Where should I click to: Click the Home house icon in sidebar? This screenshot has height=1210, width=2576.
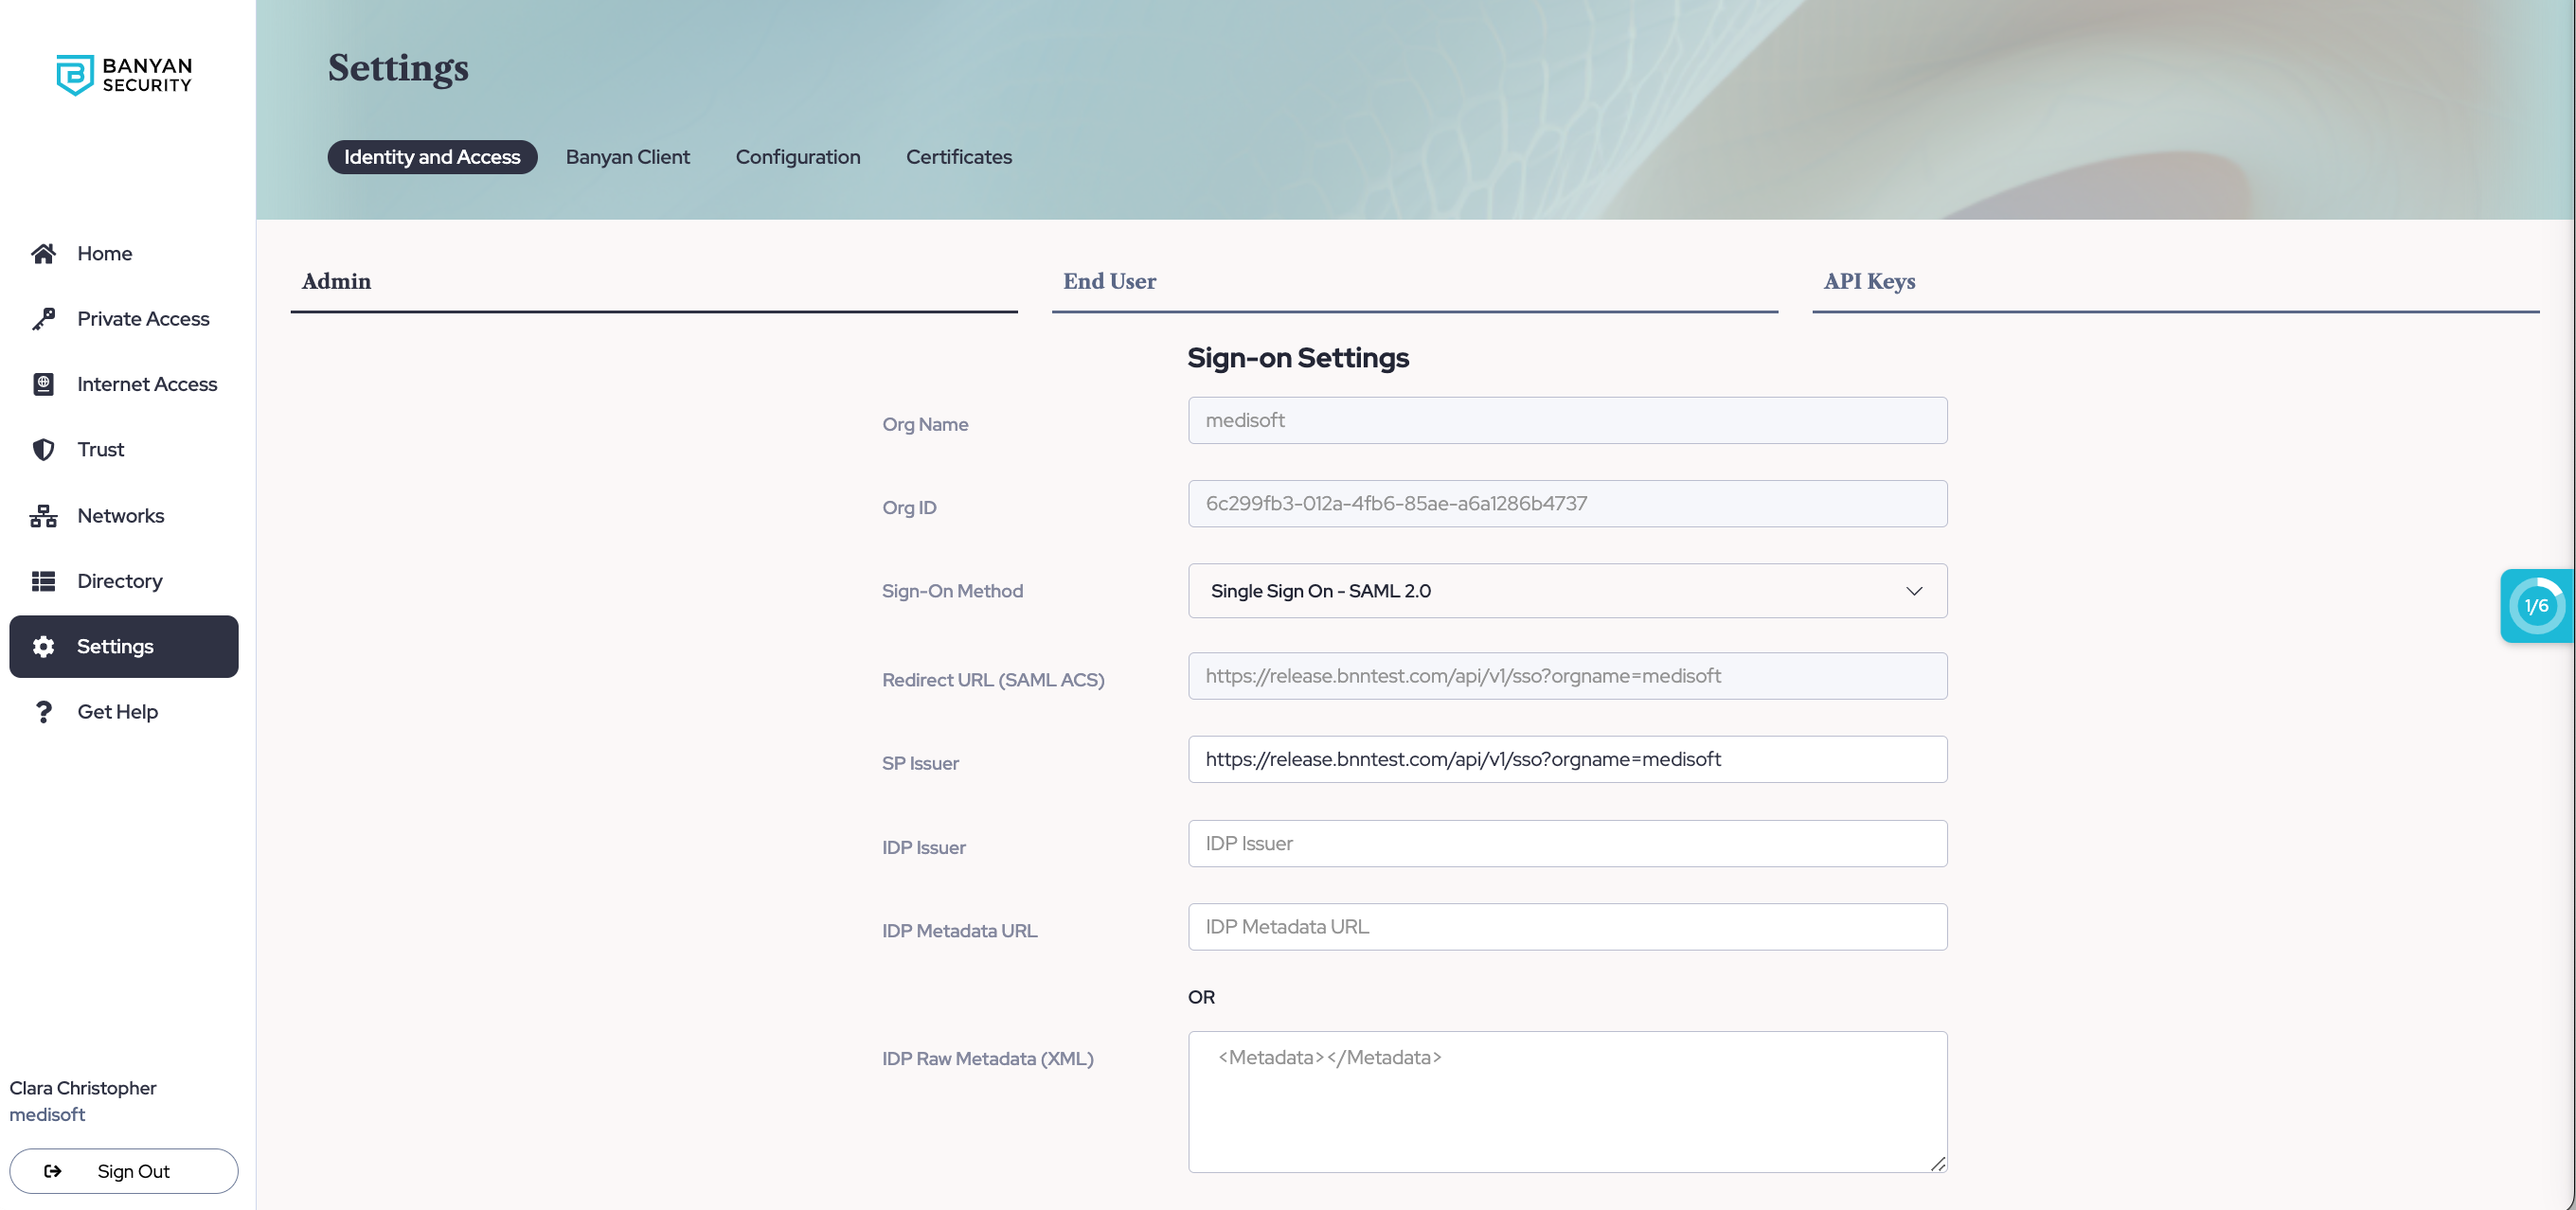[x=43, y=254]
